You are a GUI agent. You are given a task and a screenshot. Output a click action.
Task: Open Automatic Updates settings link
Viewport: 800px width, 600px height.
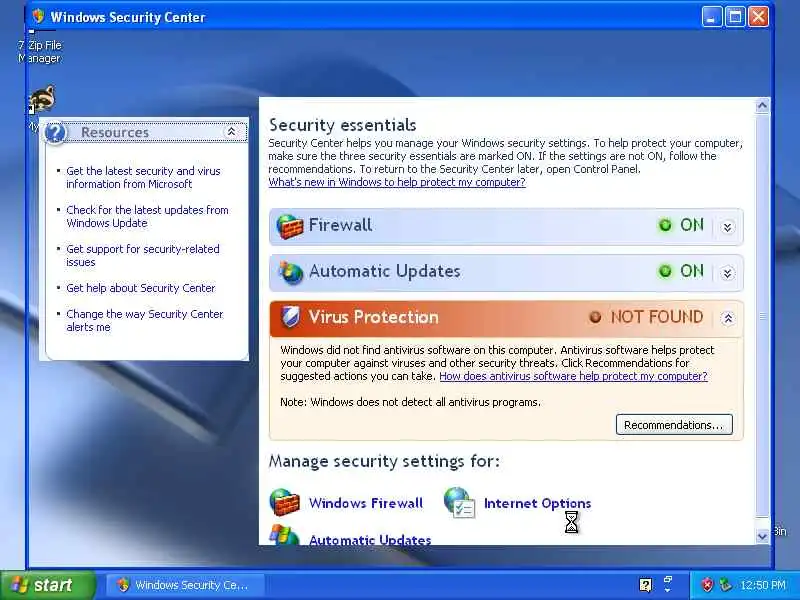tap(370, 539)
